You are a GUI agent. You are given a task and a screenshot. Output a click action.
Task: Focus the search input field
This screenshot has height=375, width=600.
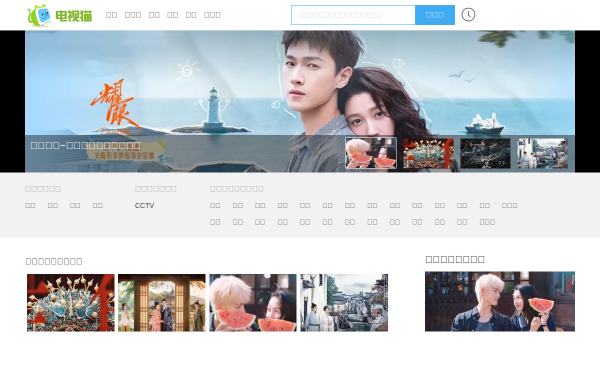pos(353,15)
